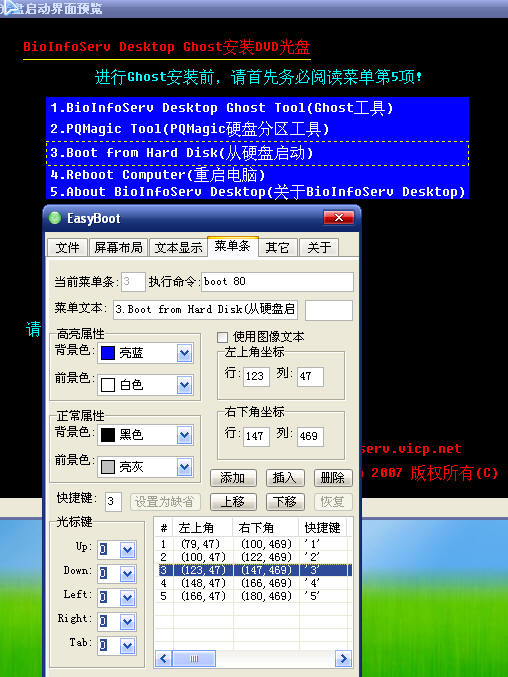
Task: Click the 下移 button
Action: (285, 502)
